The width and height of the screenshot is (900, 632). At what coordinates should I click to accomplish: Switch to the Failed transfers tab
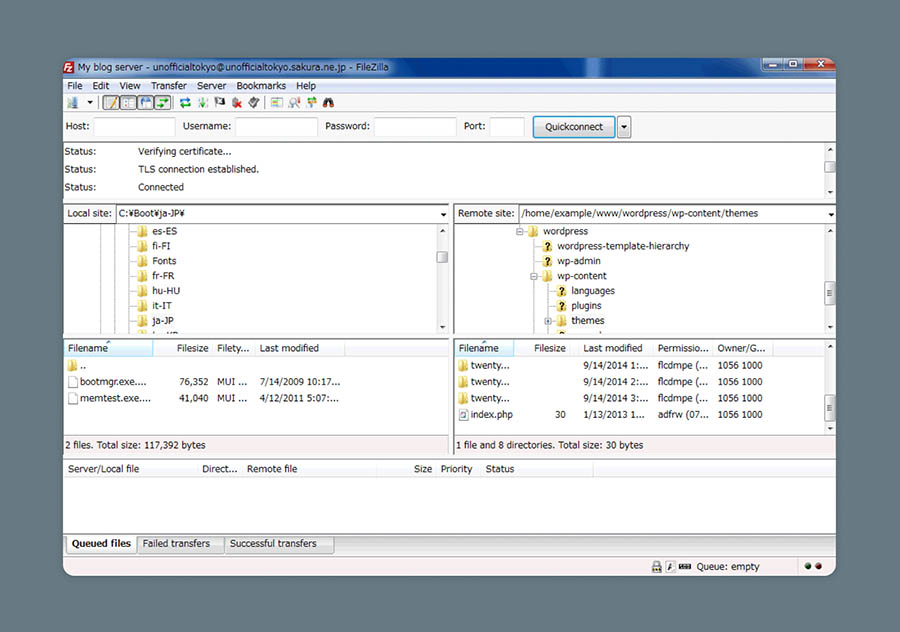pos(176,544)
